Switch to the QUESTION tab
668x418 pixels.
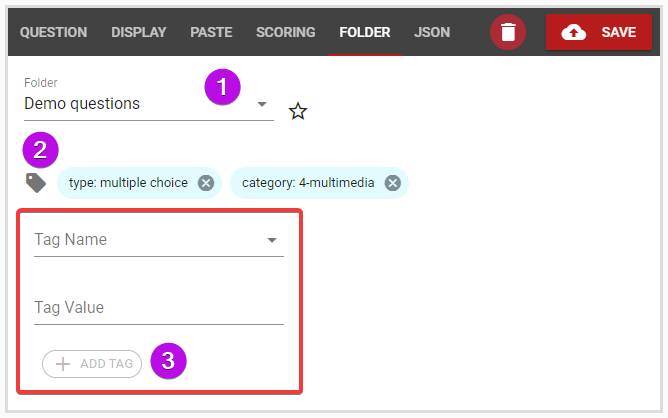point(53,32)
